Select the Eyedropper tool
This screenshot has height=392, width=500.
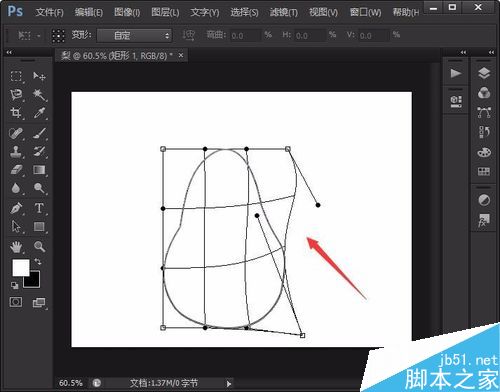[39, 113]
